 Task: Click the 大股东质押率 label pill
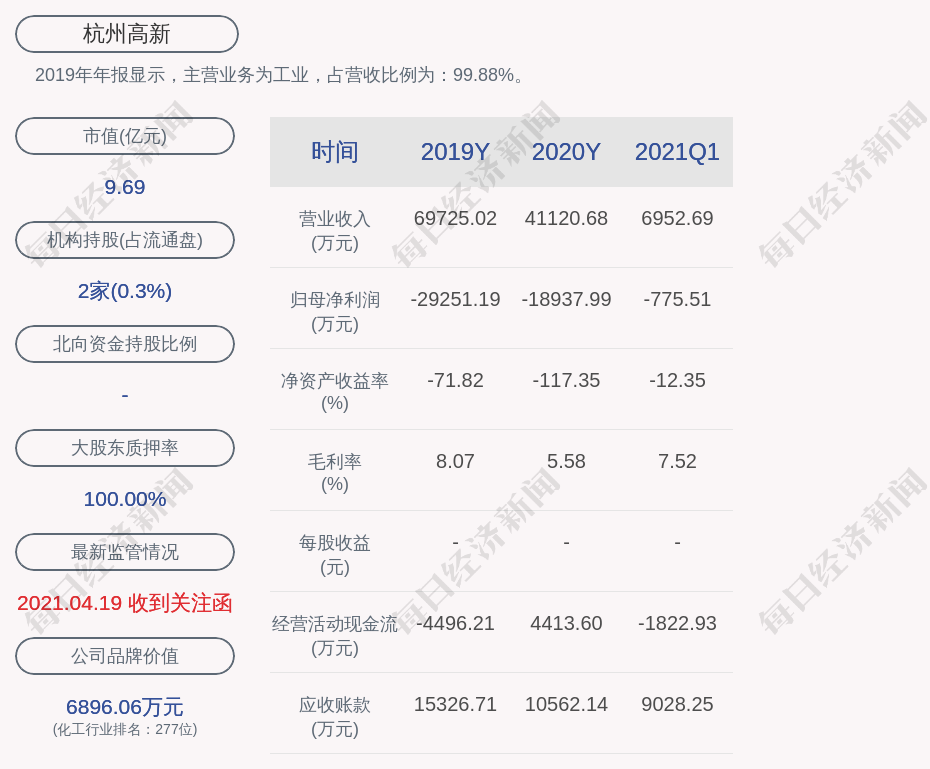coord(125,448)
